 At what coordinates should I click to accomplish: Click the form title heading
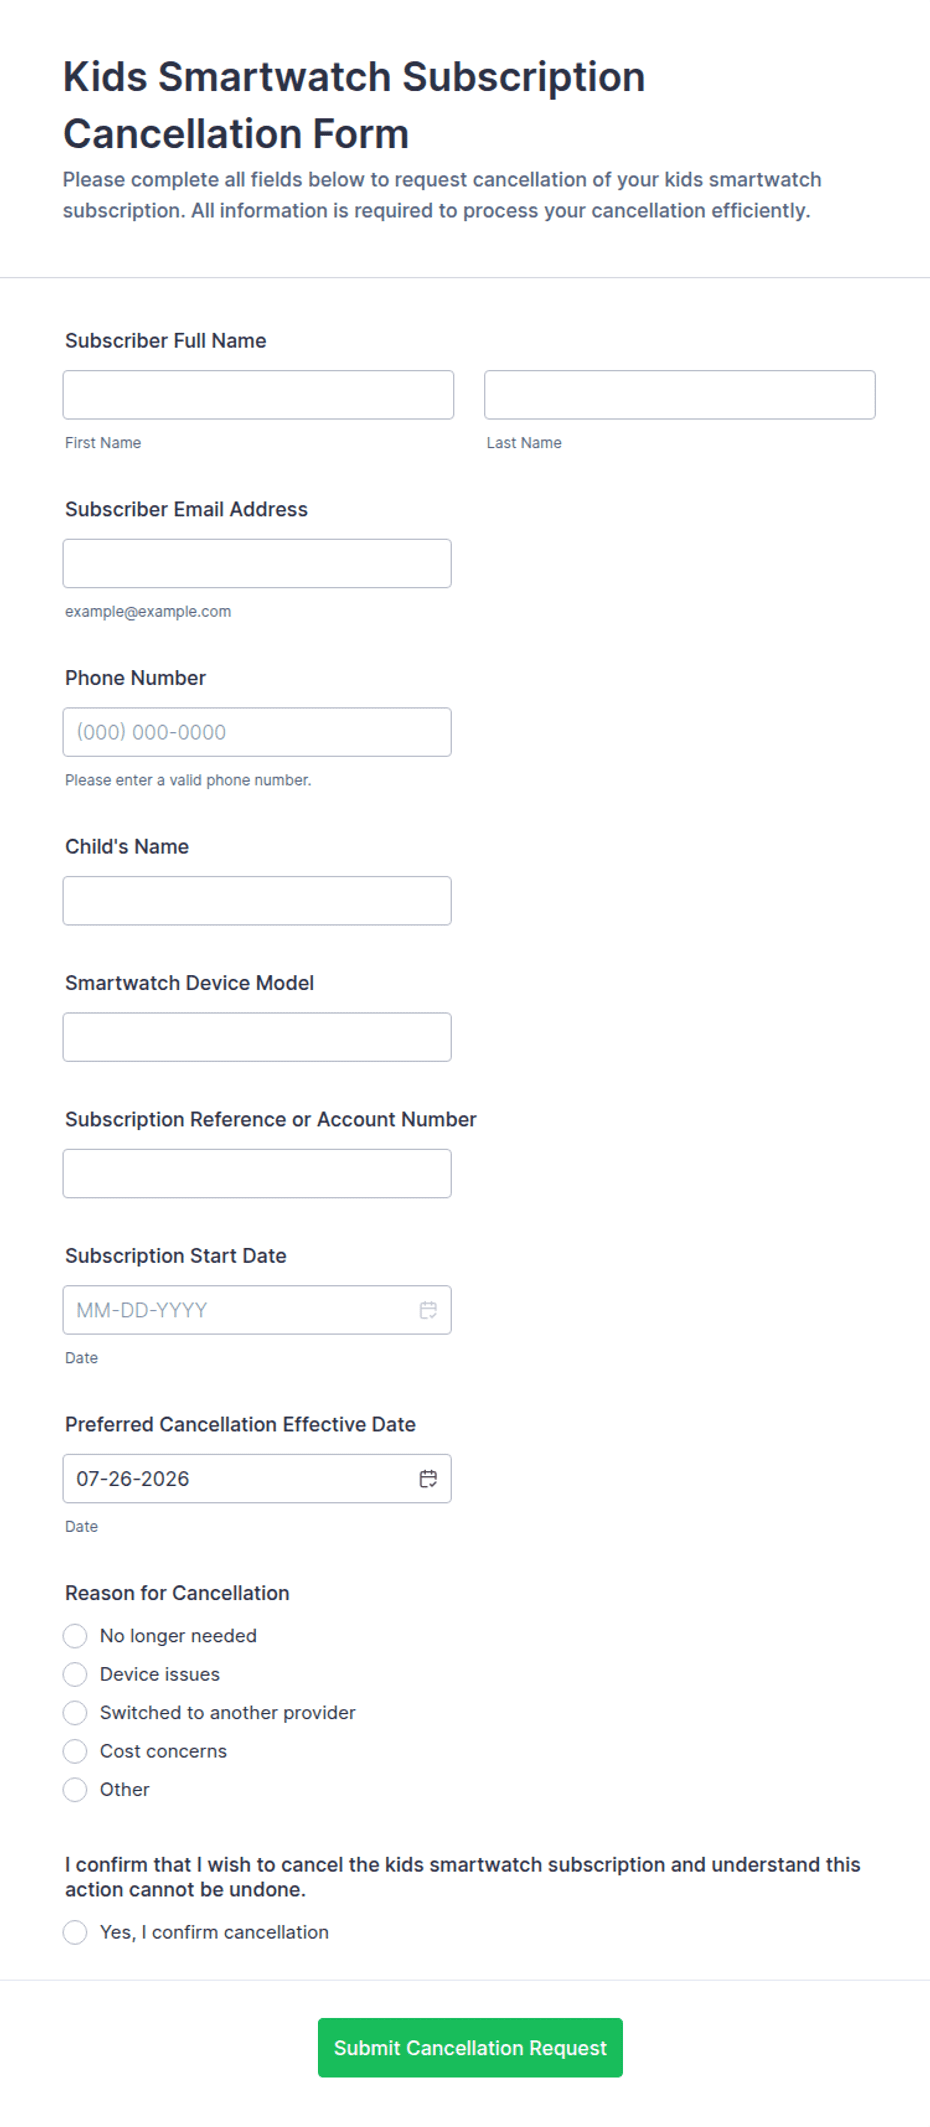354,105
